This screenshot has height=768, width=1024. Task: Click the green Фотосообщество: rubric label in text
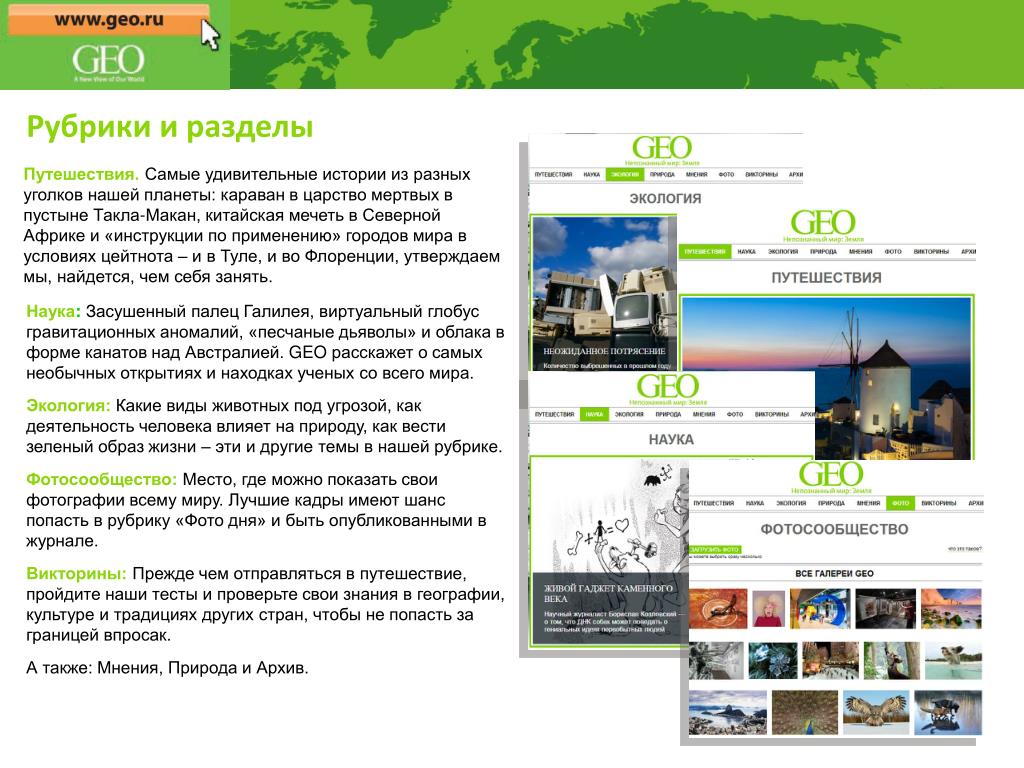point(101,479)
